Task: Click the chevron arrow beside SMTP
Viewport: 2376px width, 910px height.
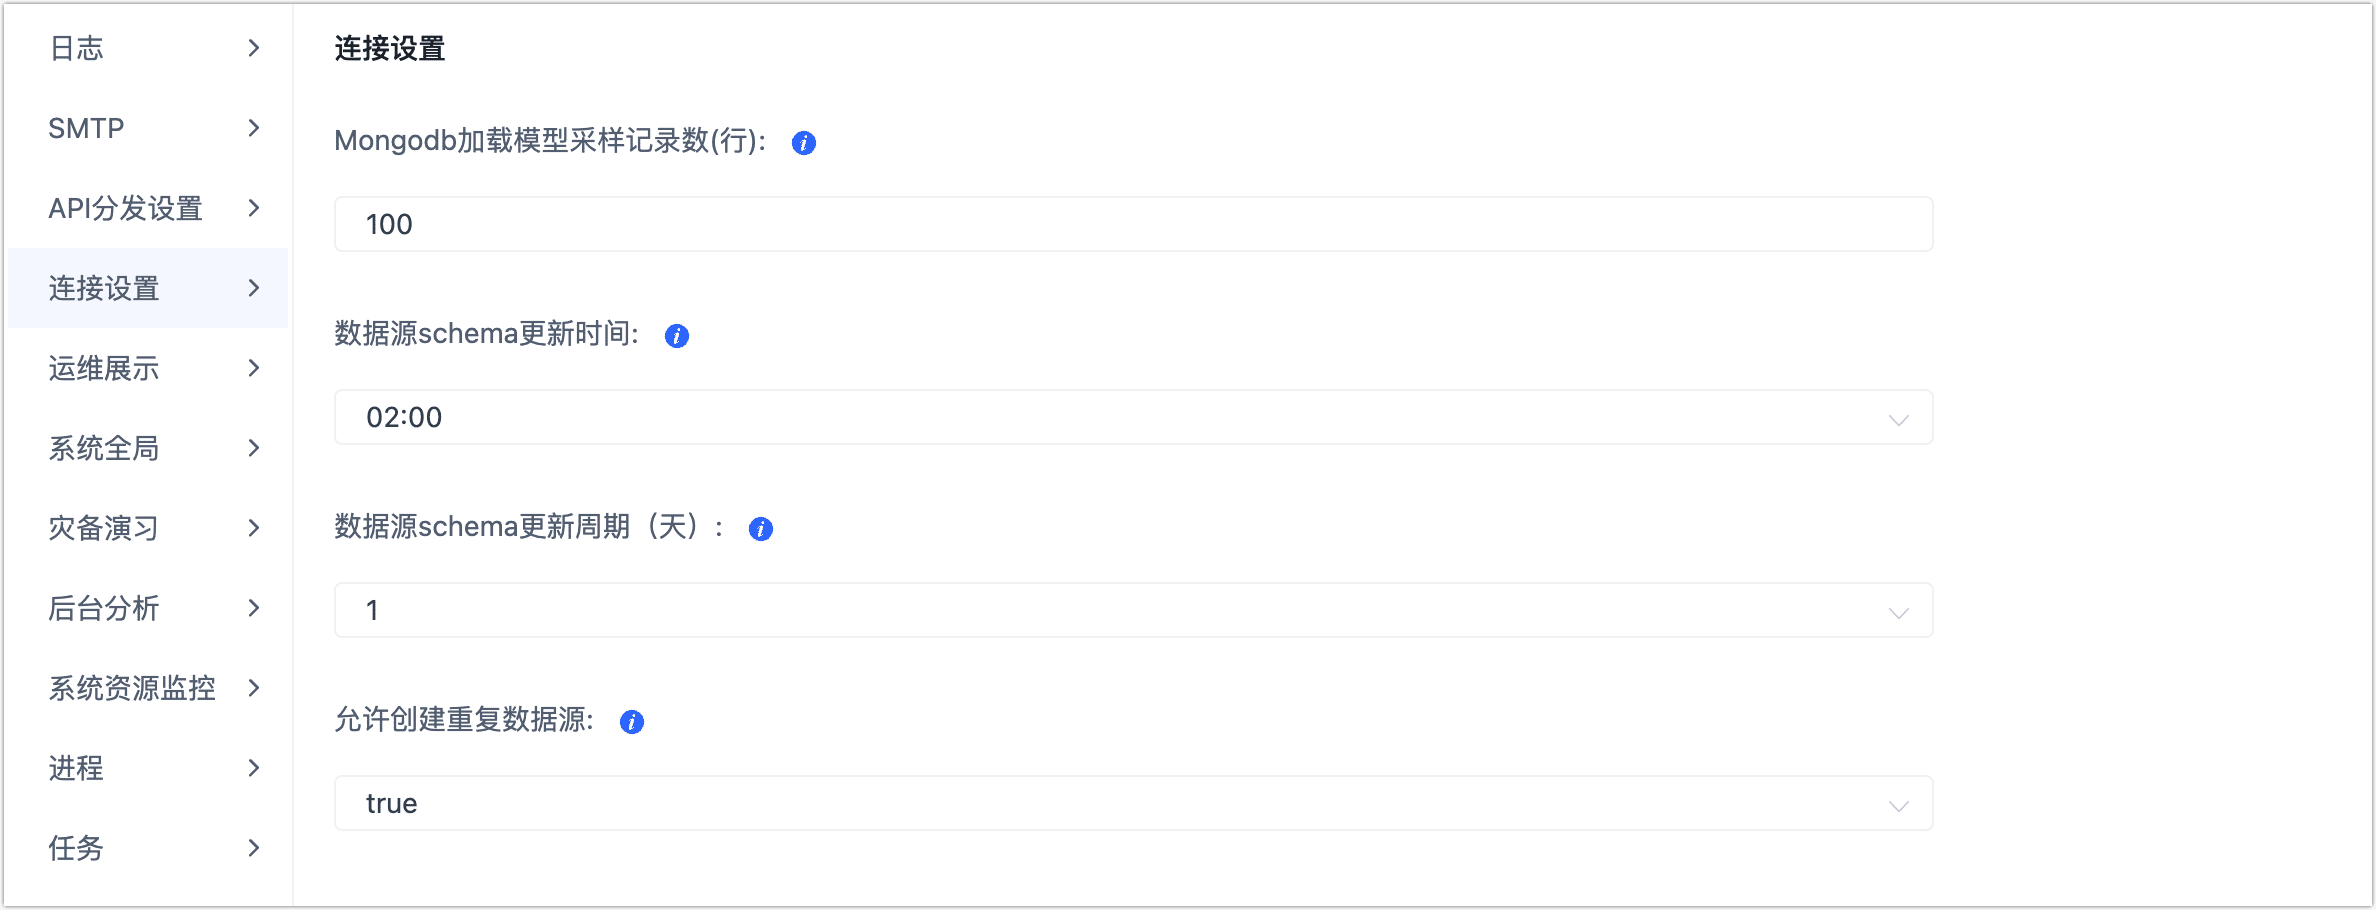Action: point(254,128)
